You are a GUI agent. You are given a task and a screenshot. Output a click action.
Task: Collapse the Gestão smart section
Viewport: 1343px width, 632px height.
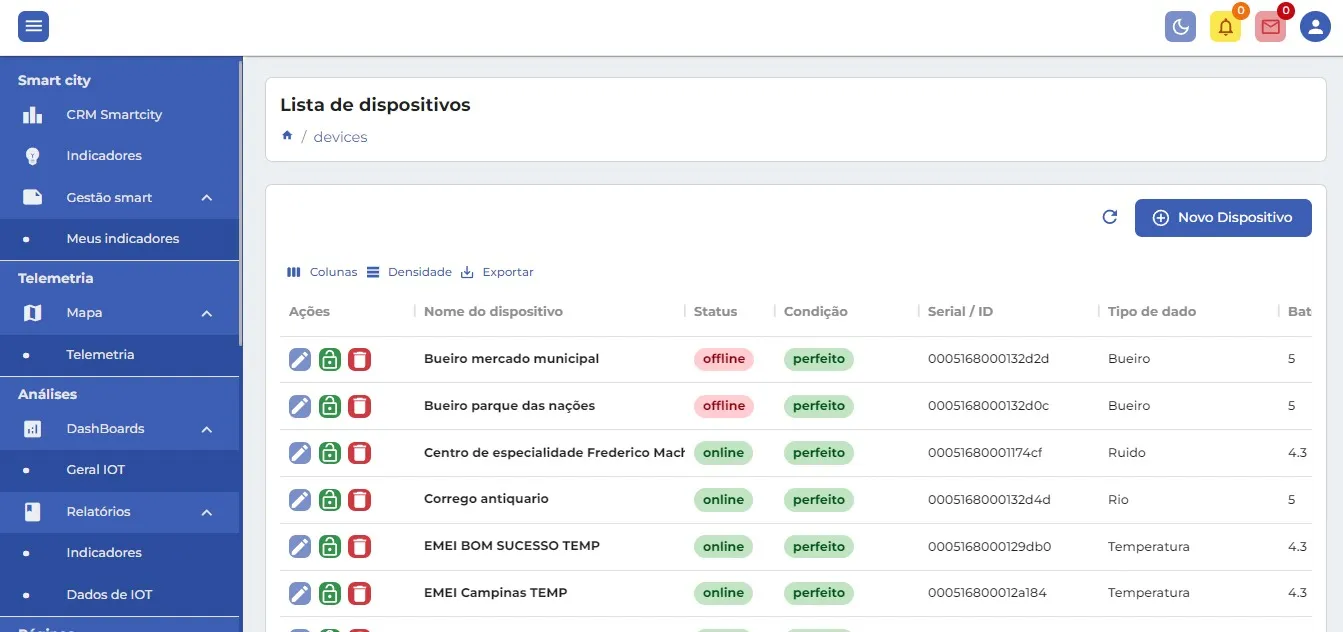pos(207,198)
